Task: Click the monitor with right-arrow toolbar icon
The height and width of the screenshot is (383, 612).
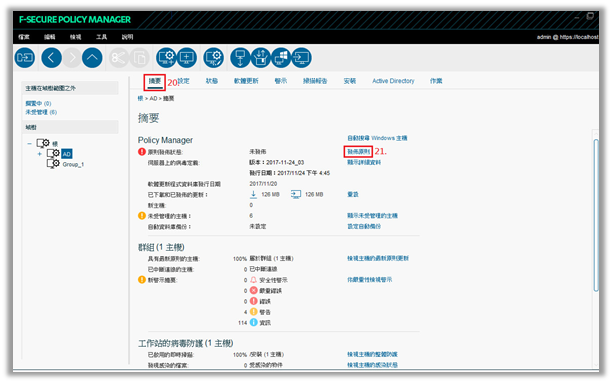Action: coord(301,58)
